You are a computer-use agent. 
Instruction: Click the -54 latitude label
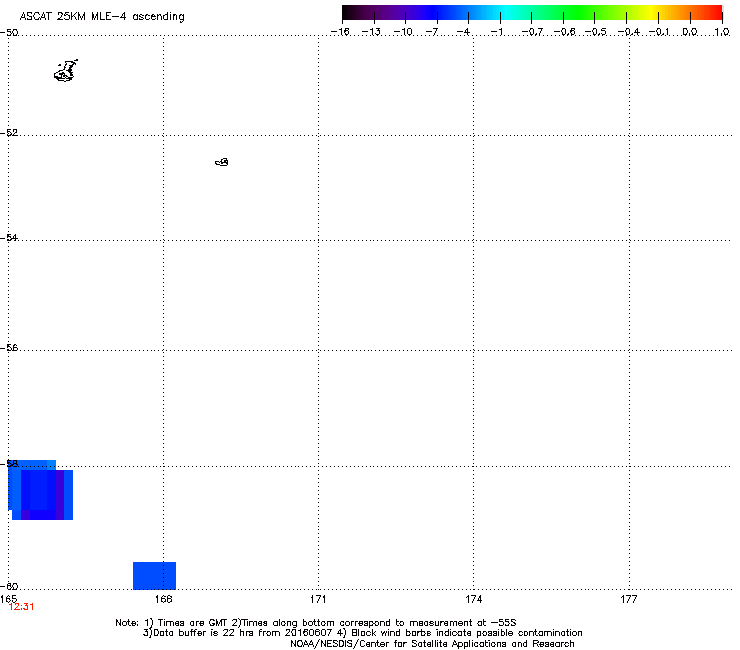coord(9,237)
